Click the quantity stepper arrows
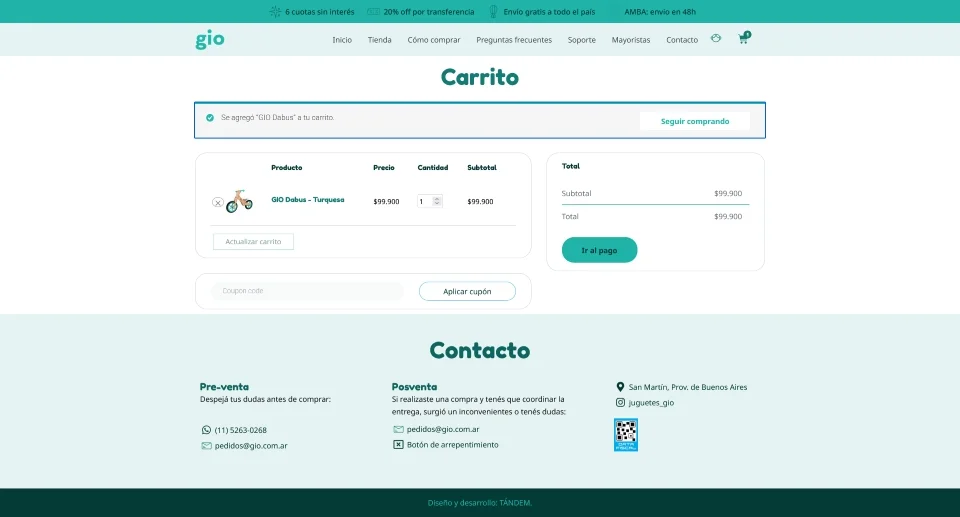Viewport: 960px width, 517px height. (x=437, y=201)
